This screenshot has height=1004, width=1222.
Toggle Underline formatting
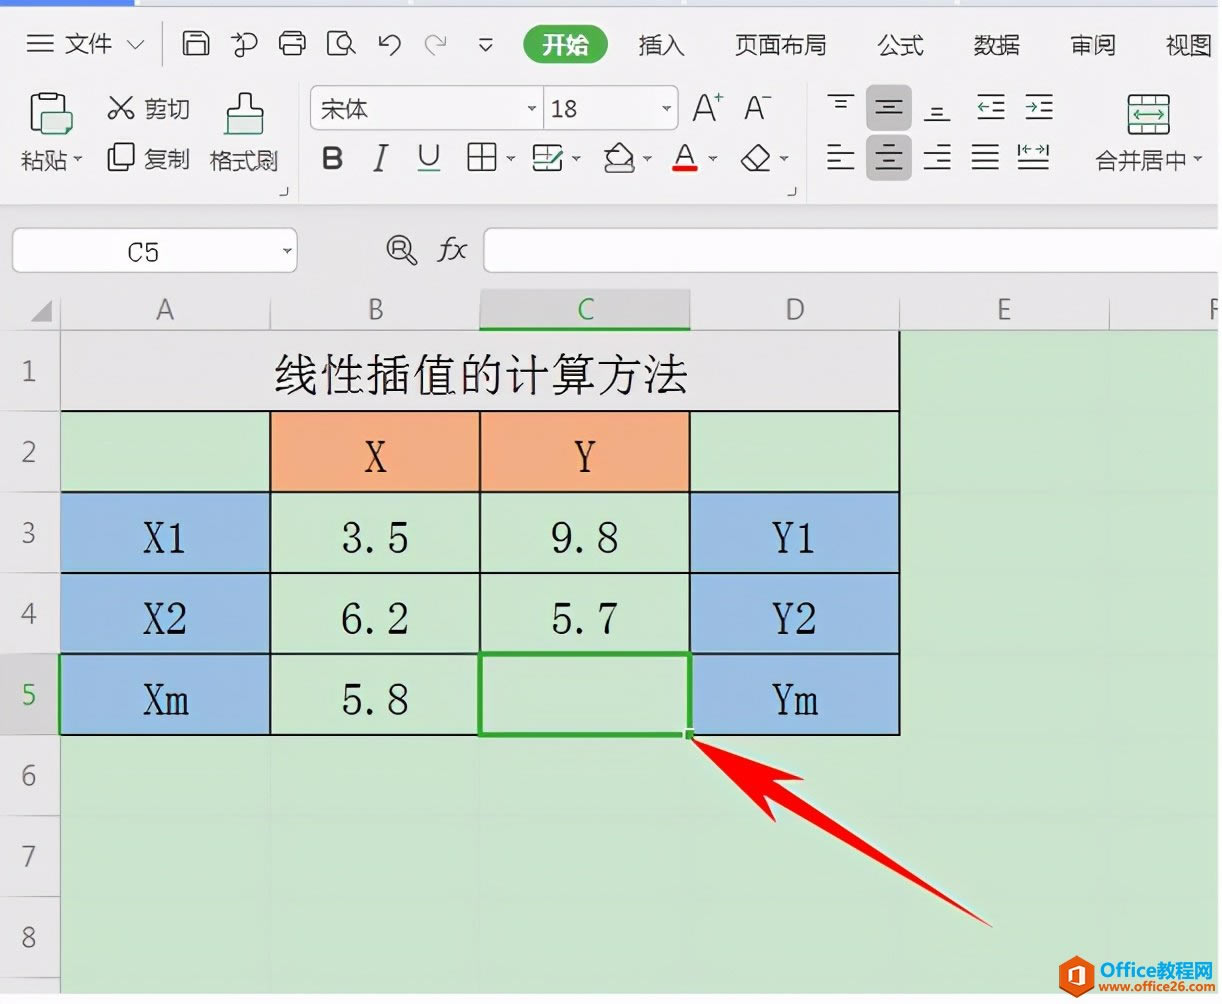pos(429,158)
